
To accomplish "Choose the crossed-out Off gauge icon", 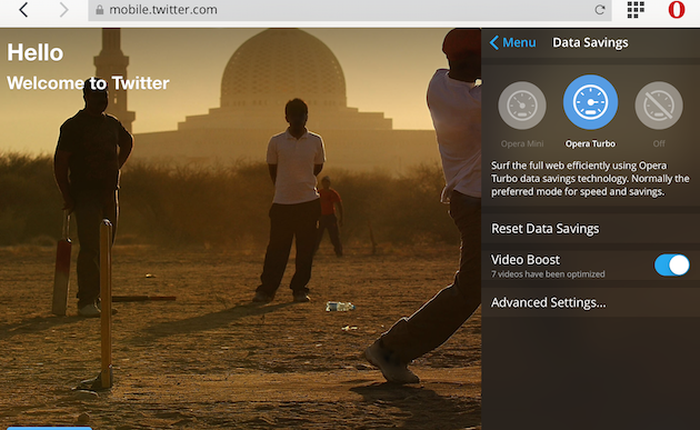I will pos(658,105).
